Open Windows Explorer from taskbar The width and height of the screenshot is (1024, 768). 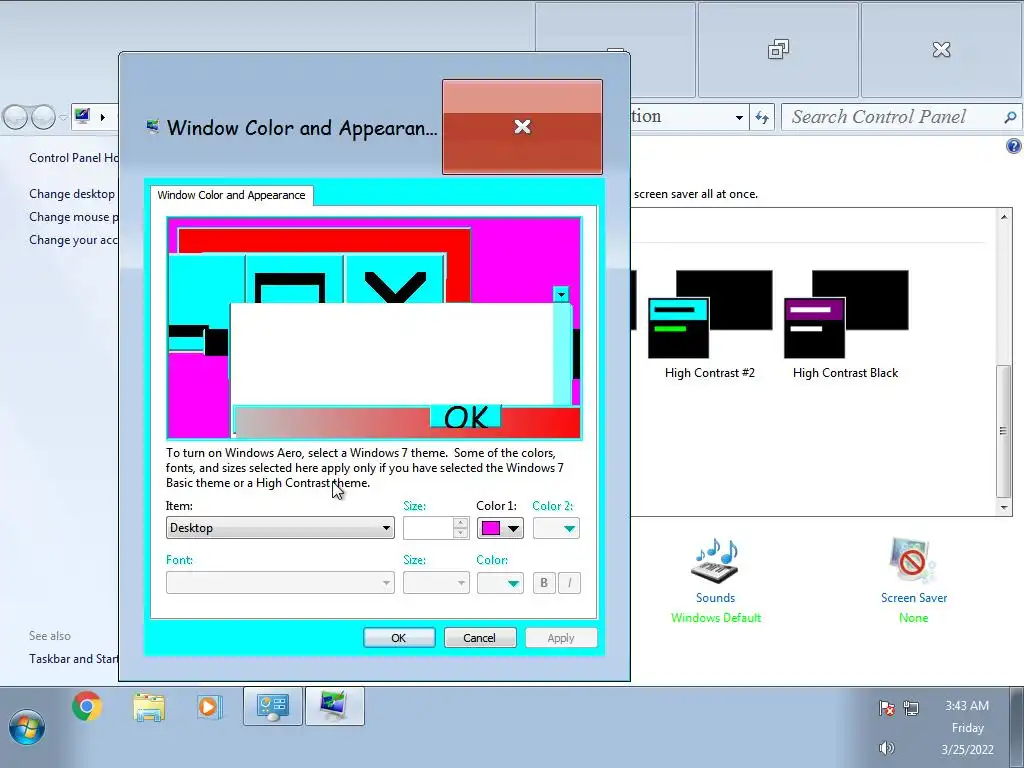[x=149, y=707]
